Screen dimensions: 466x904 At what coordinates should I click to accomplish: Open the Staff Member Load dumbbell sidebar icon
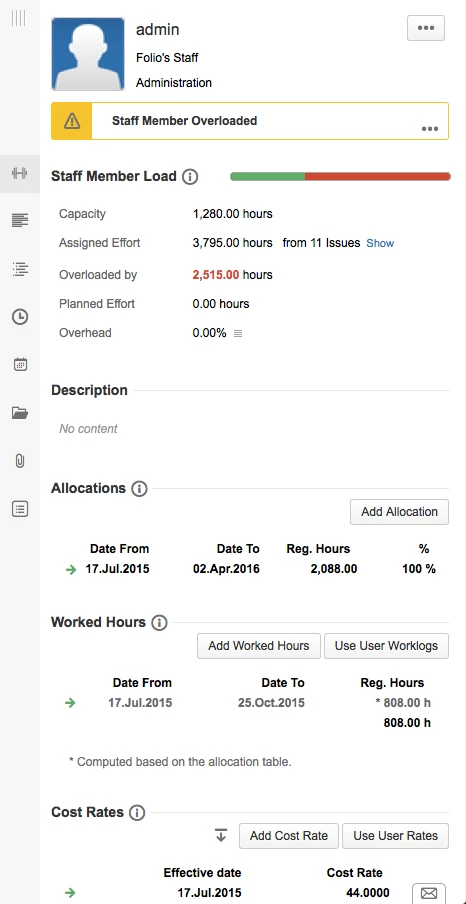click(20, 173)
